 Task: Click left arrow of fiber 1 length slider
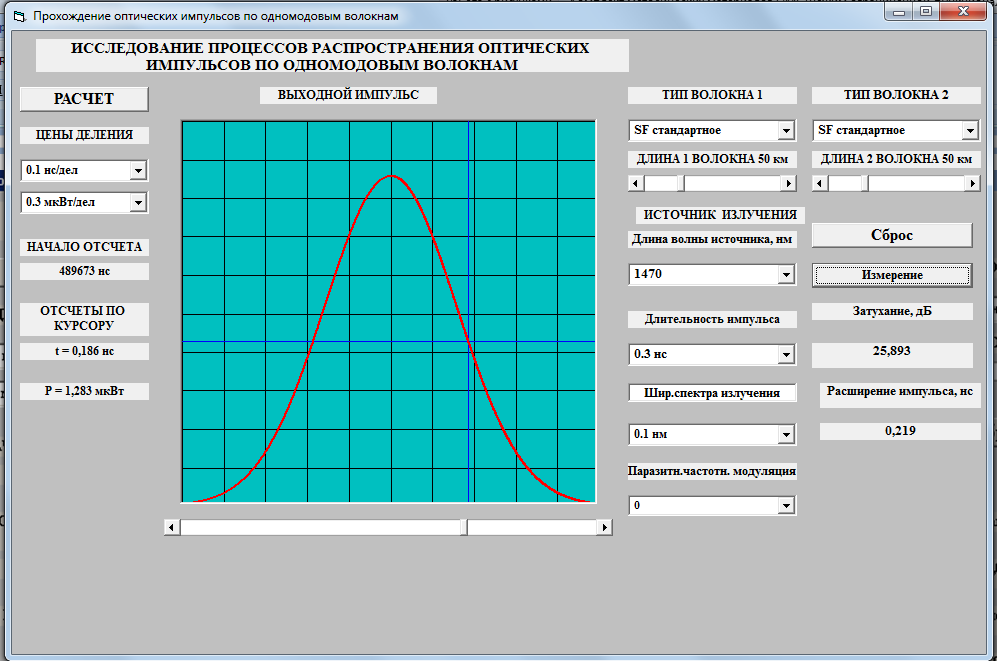point(636,184)
